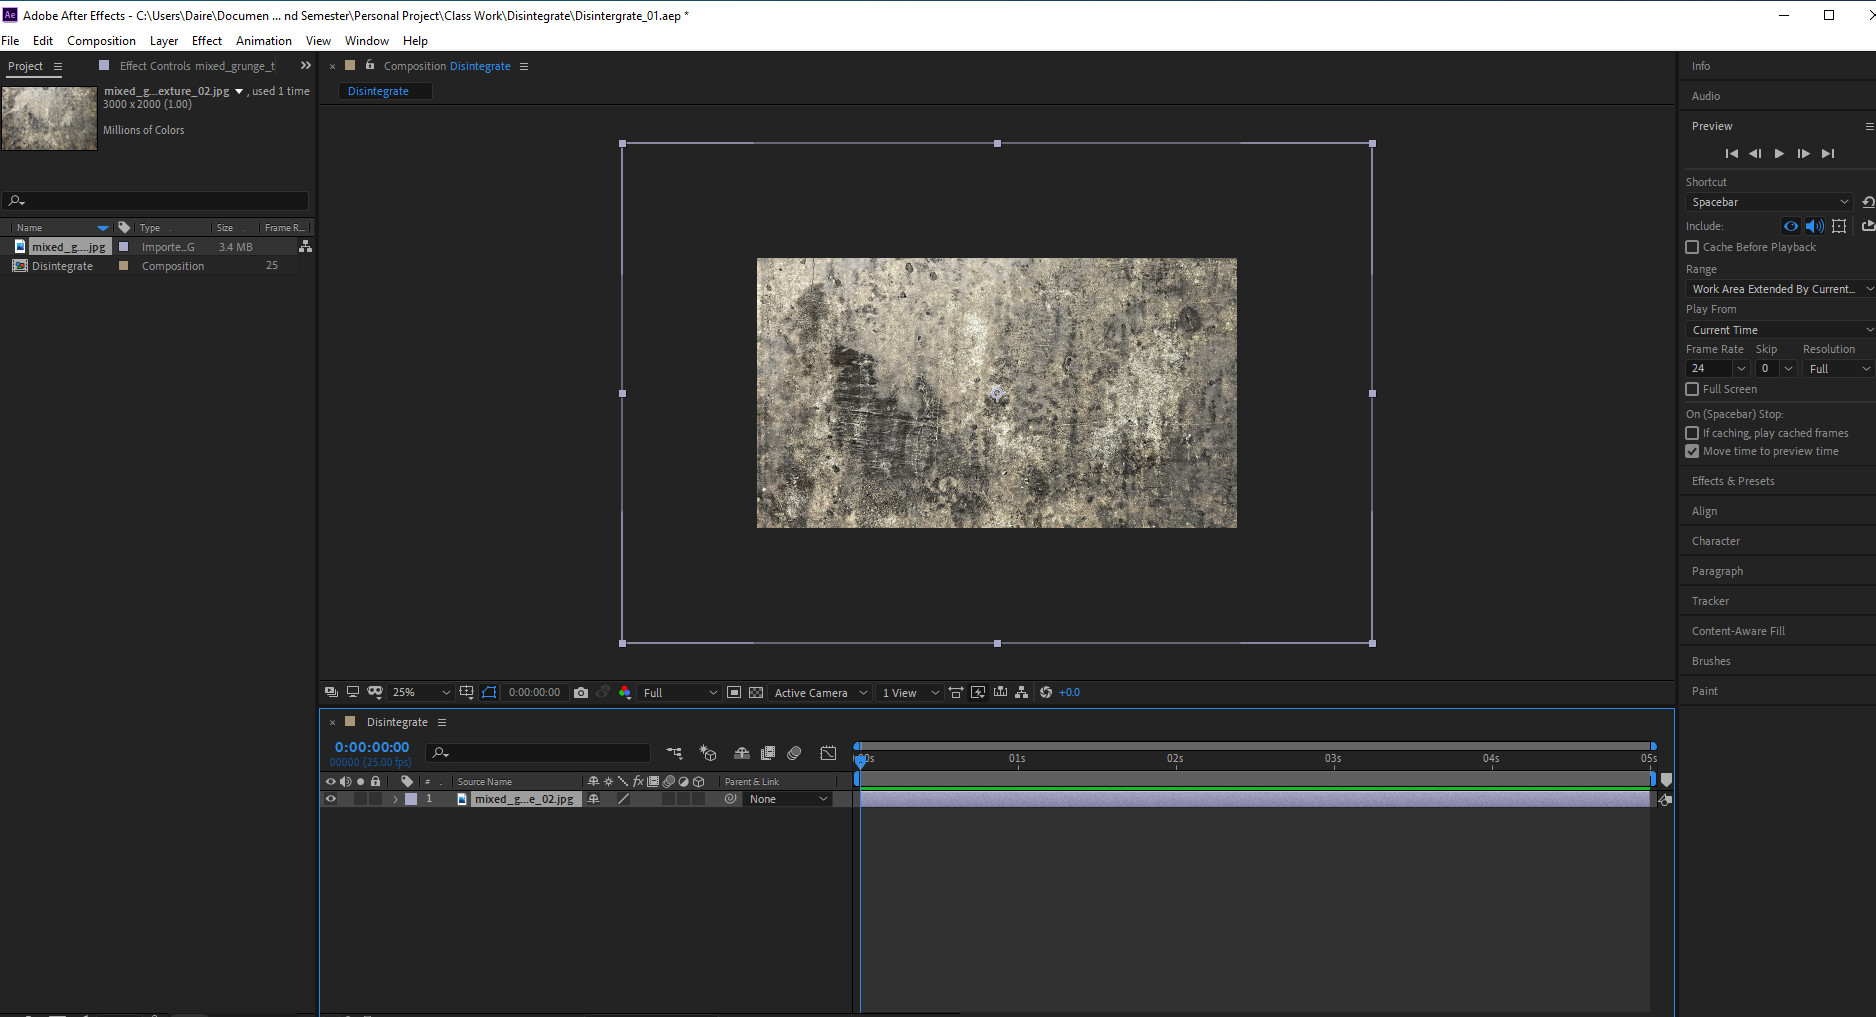Open the Active Camera dropdown
Screen dimensions: 1876x1017
[x=820, y=692]
